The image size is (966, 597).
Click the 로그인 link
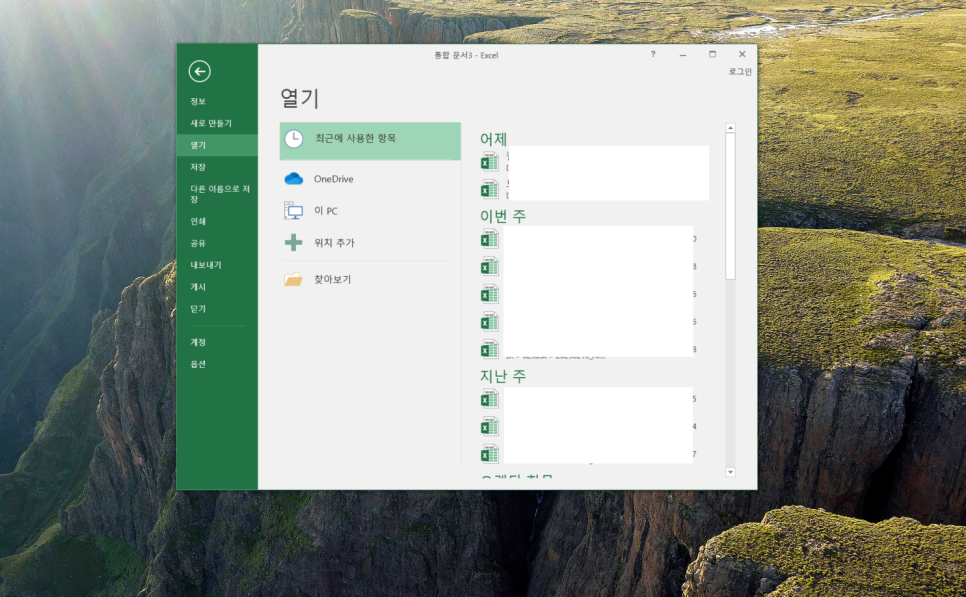click(740, 71)
